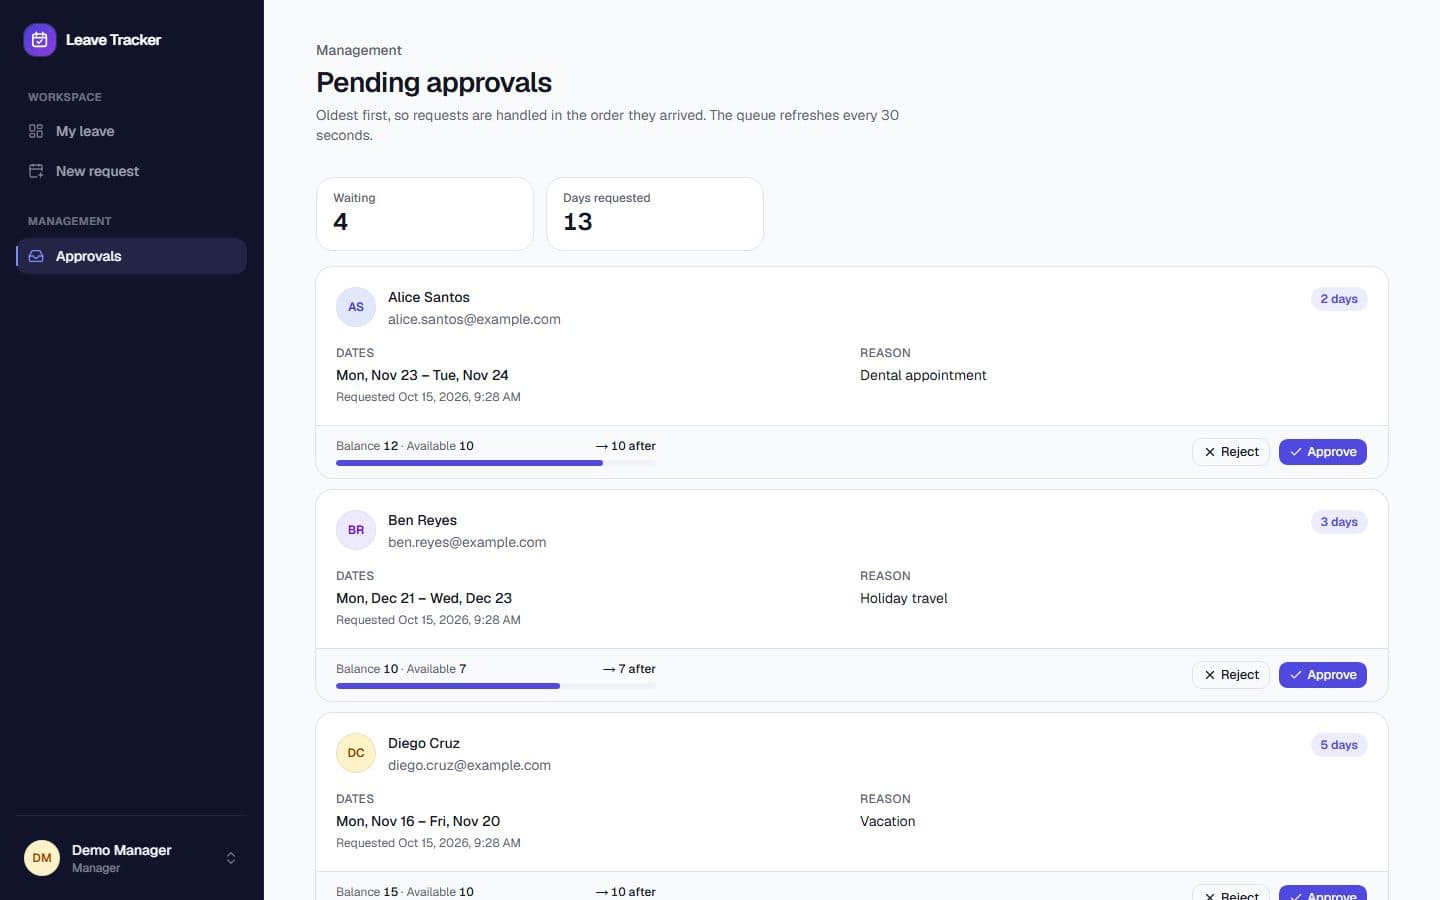This screenshot has width=1440, height=900.
Task: Click Alice Santos's balance progress bar
Action: point(496,463)
